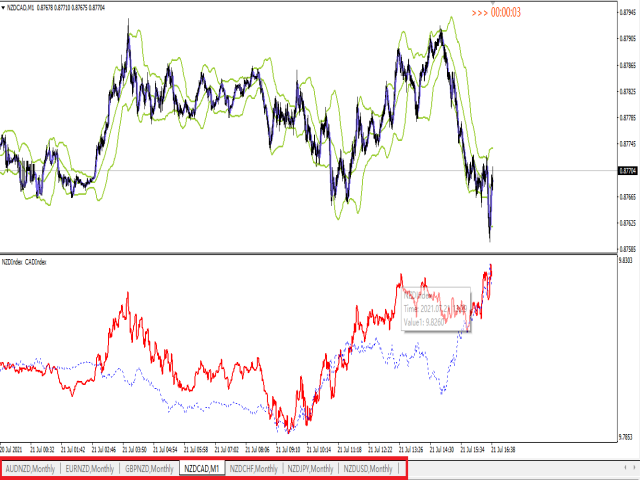Click the 21 Jul 16:38 time label
Image resolution: width=640 pixels, height=480 pixels.
coord(502,450)
